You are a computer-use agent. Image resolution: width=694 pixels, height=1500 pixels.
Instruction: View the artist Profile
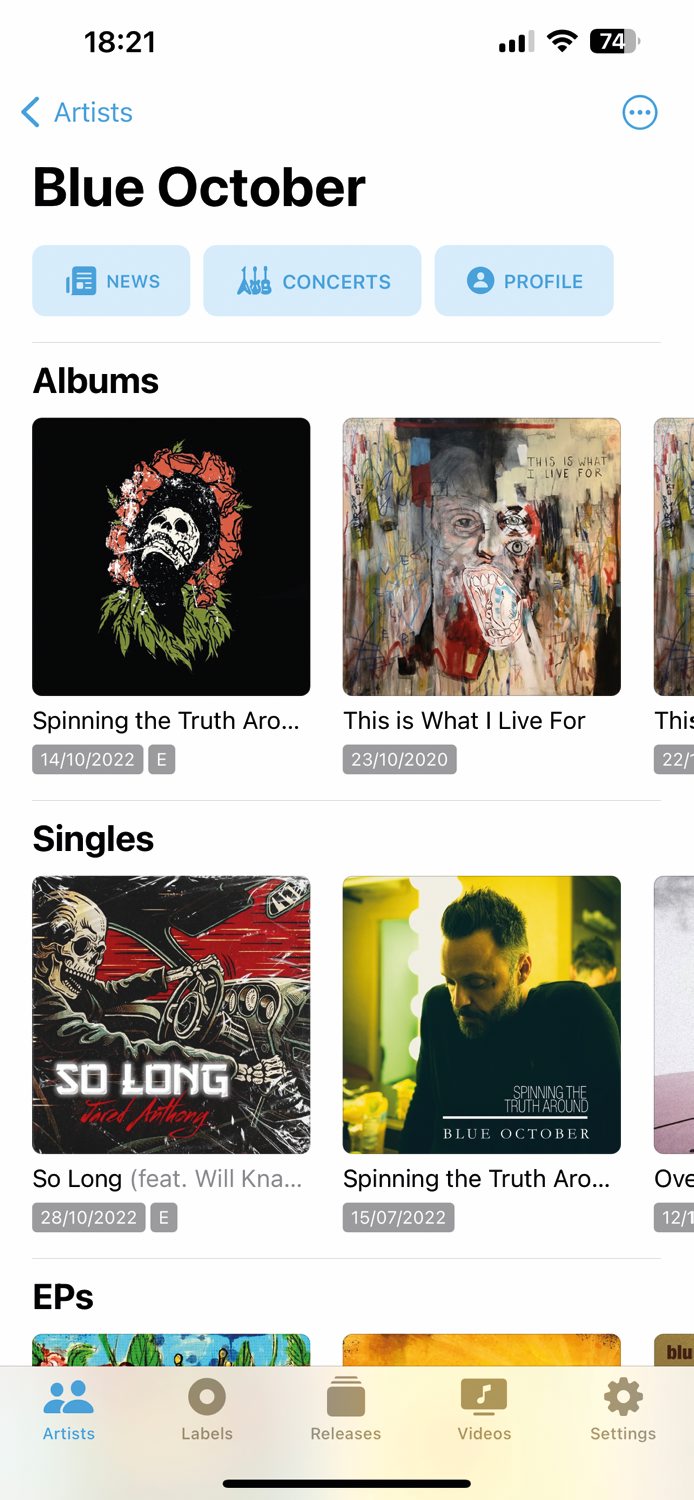(524, 281)
